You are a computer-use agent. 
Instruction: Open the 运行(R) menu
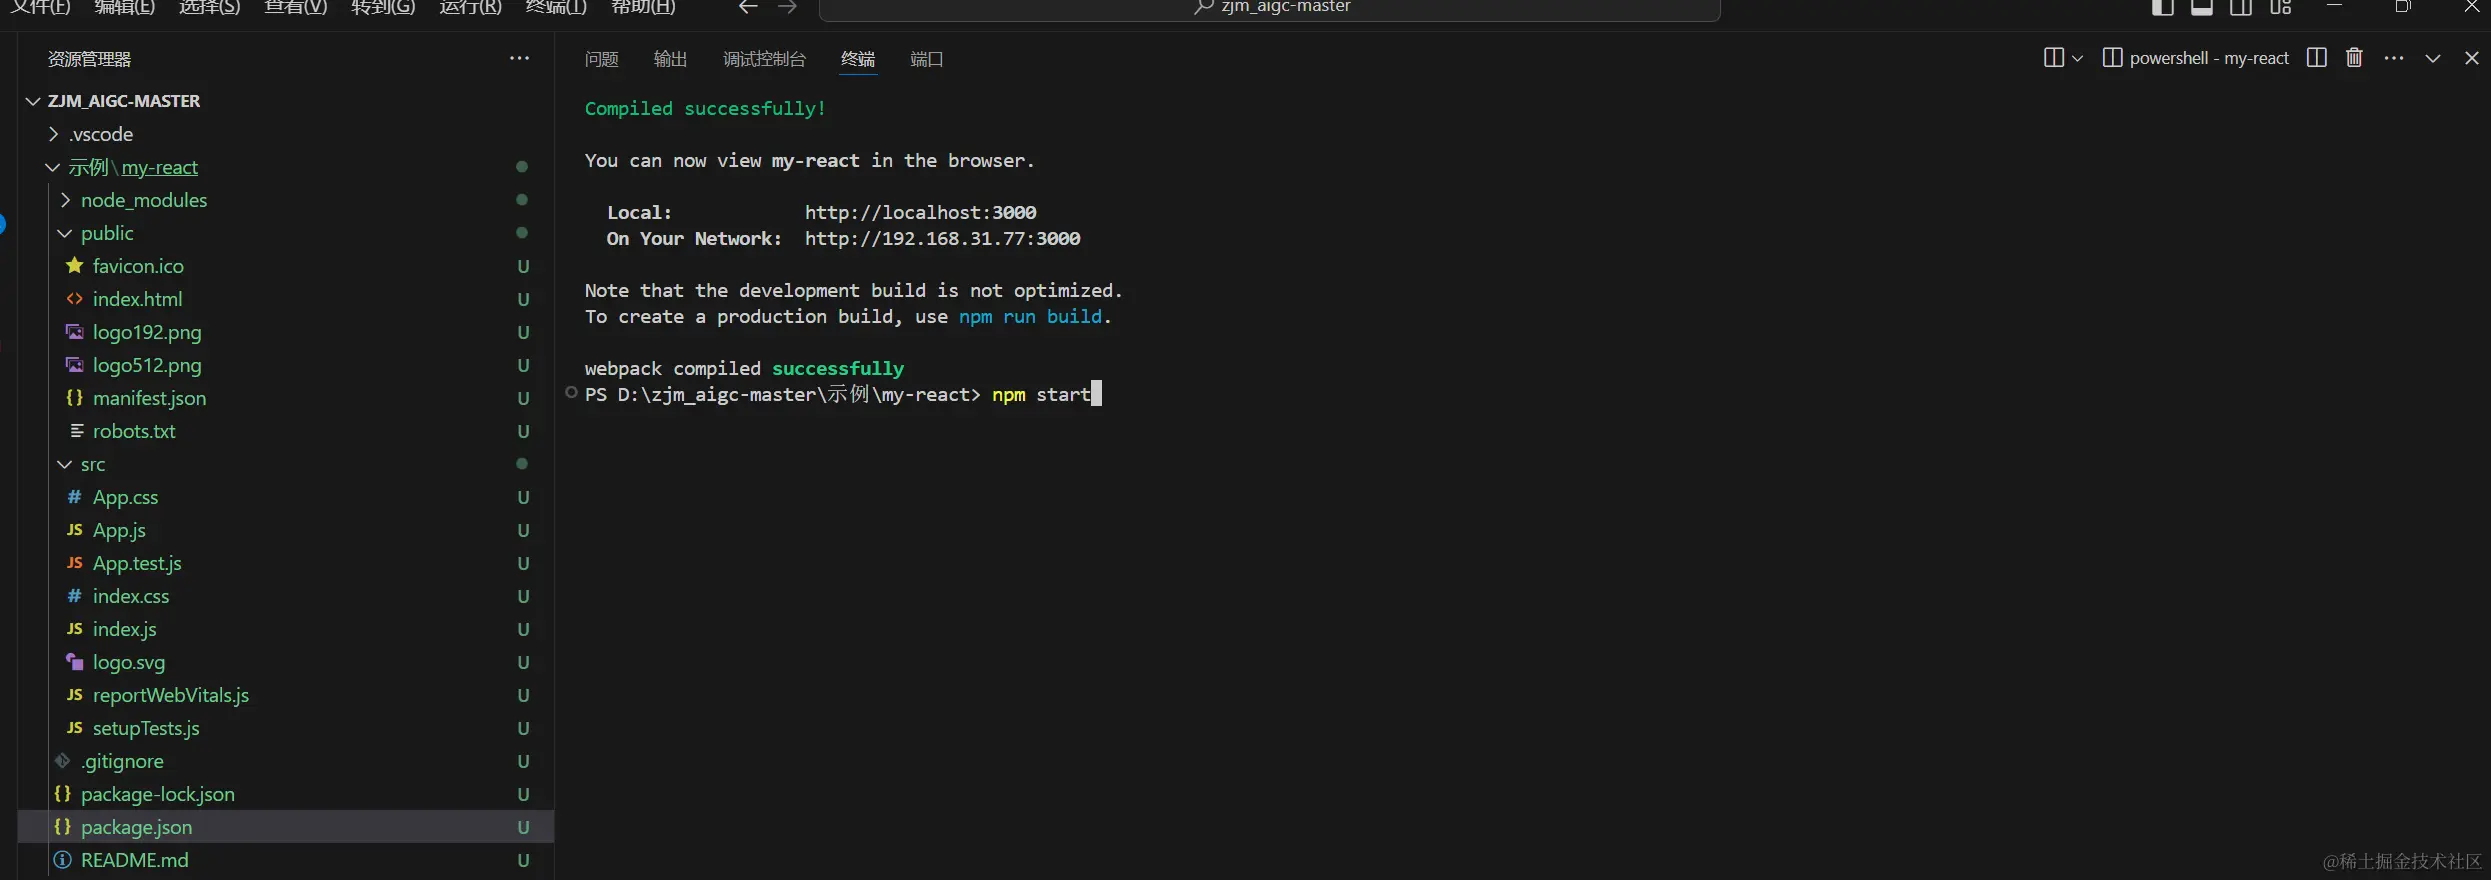pos(470,7)
